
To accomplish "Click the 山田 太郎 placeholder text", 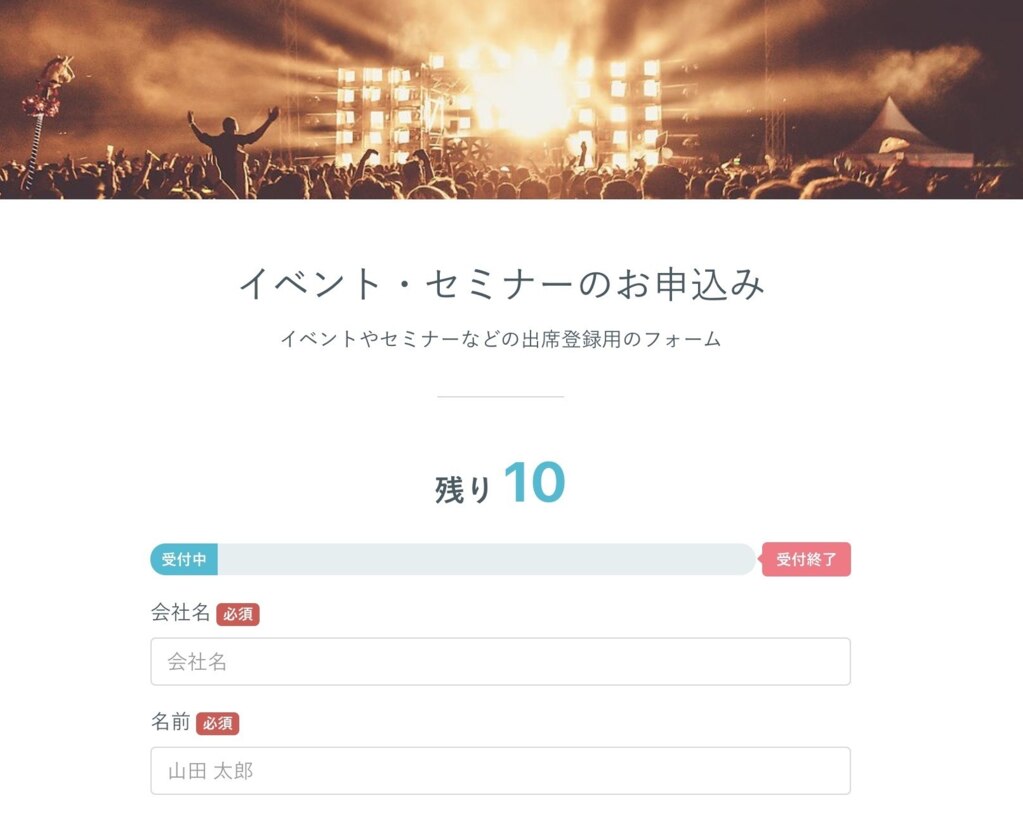I will tap(211, 771).
